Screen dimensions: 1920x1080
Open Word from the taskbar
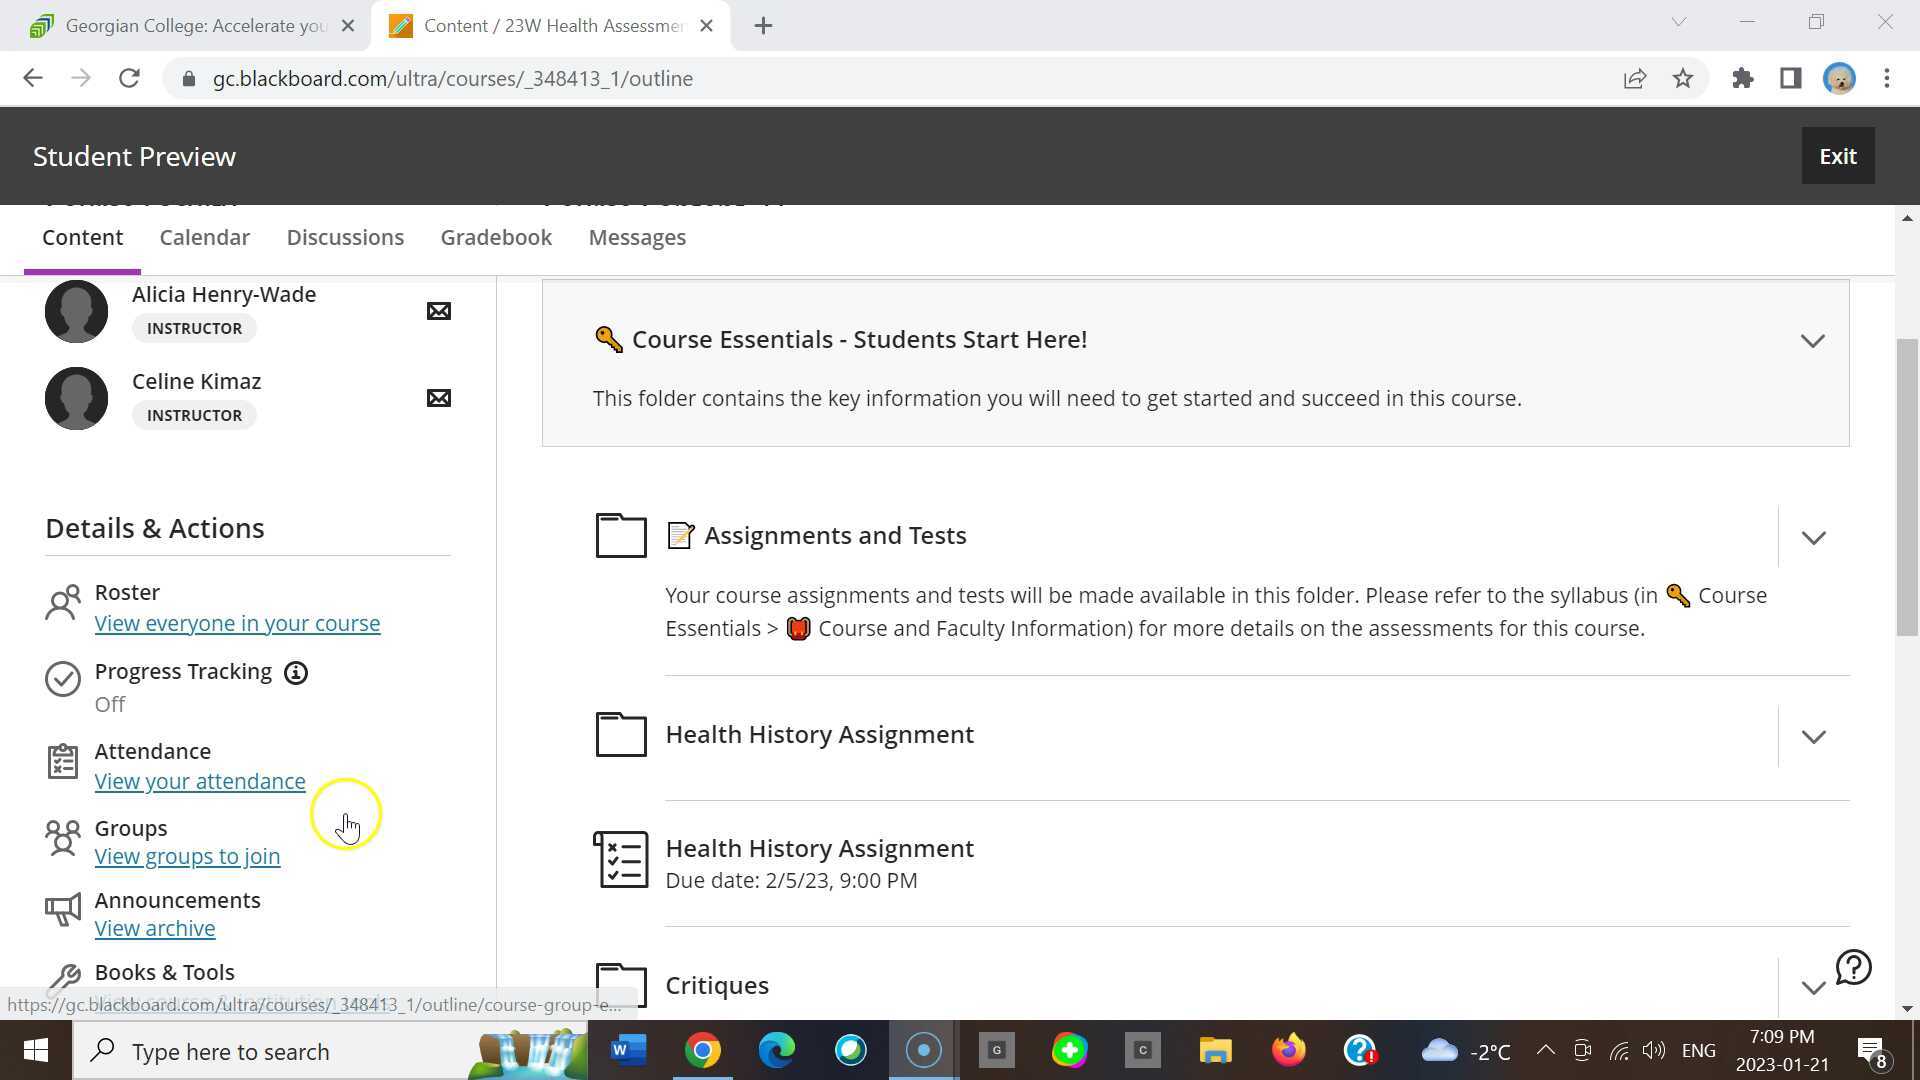click(628, 1051)
